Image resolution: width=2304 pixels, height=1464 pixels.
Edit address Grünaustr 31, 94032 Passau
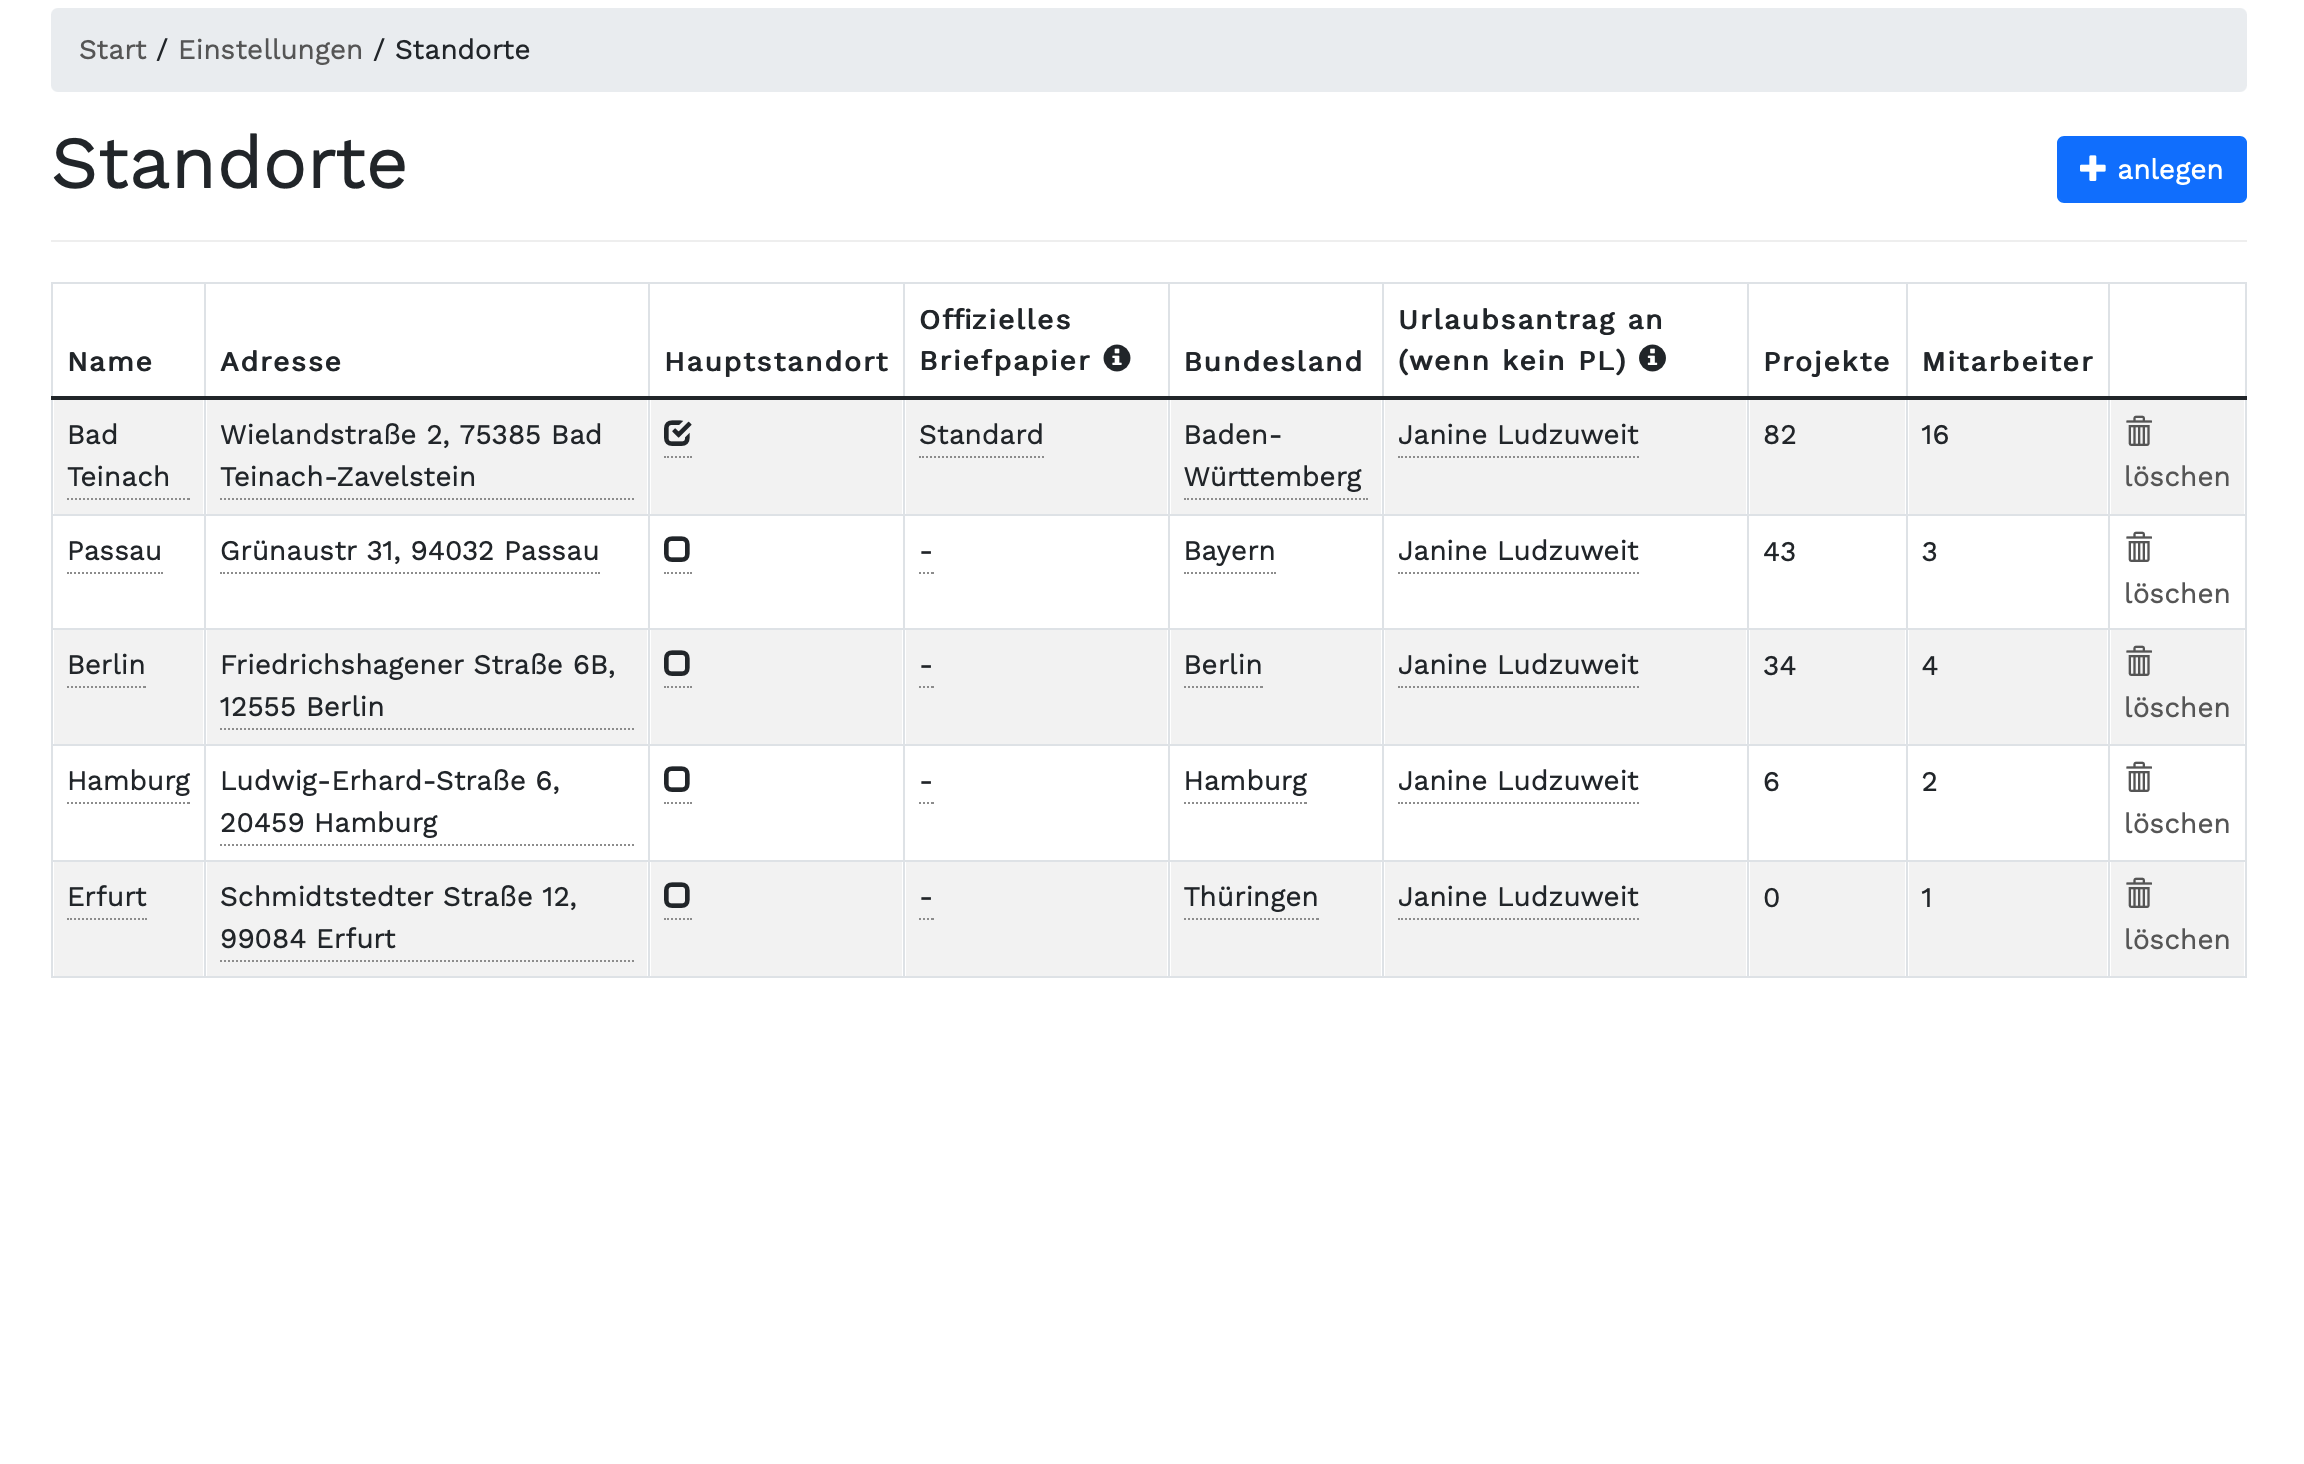click(x=409, y=551)
